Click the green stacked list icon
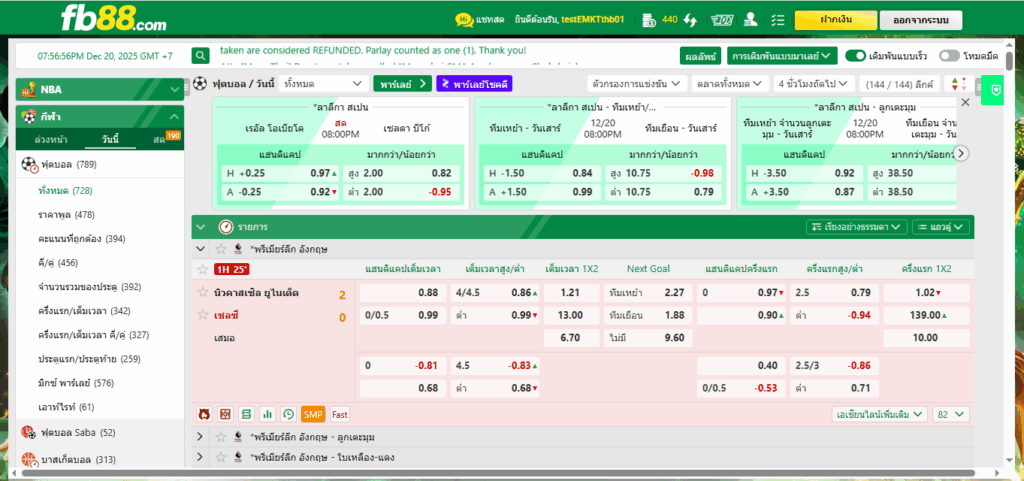Screen dimensions: 1024x481 pyautogui.click(x=246, y=414)
